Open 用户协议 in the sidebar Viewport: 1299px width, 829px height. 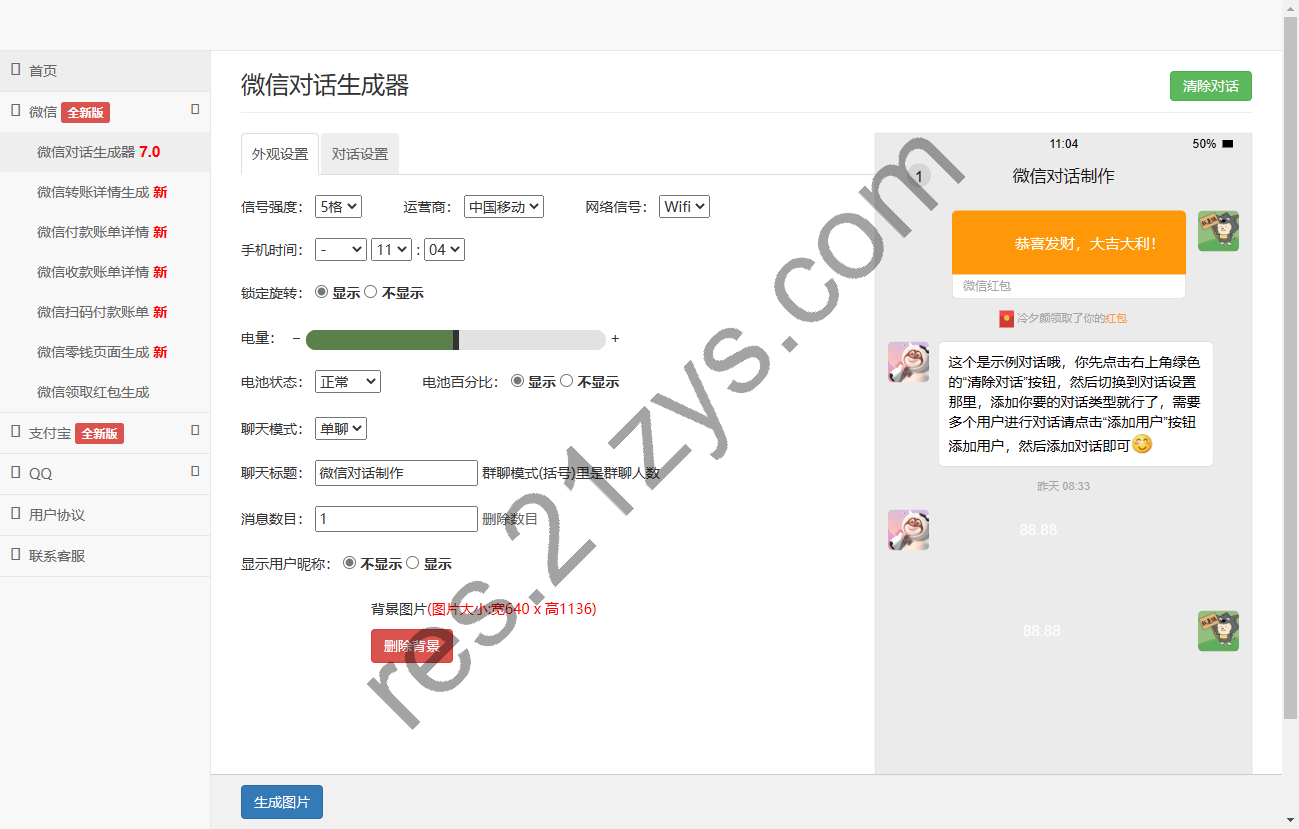(x=105, y=515)
